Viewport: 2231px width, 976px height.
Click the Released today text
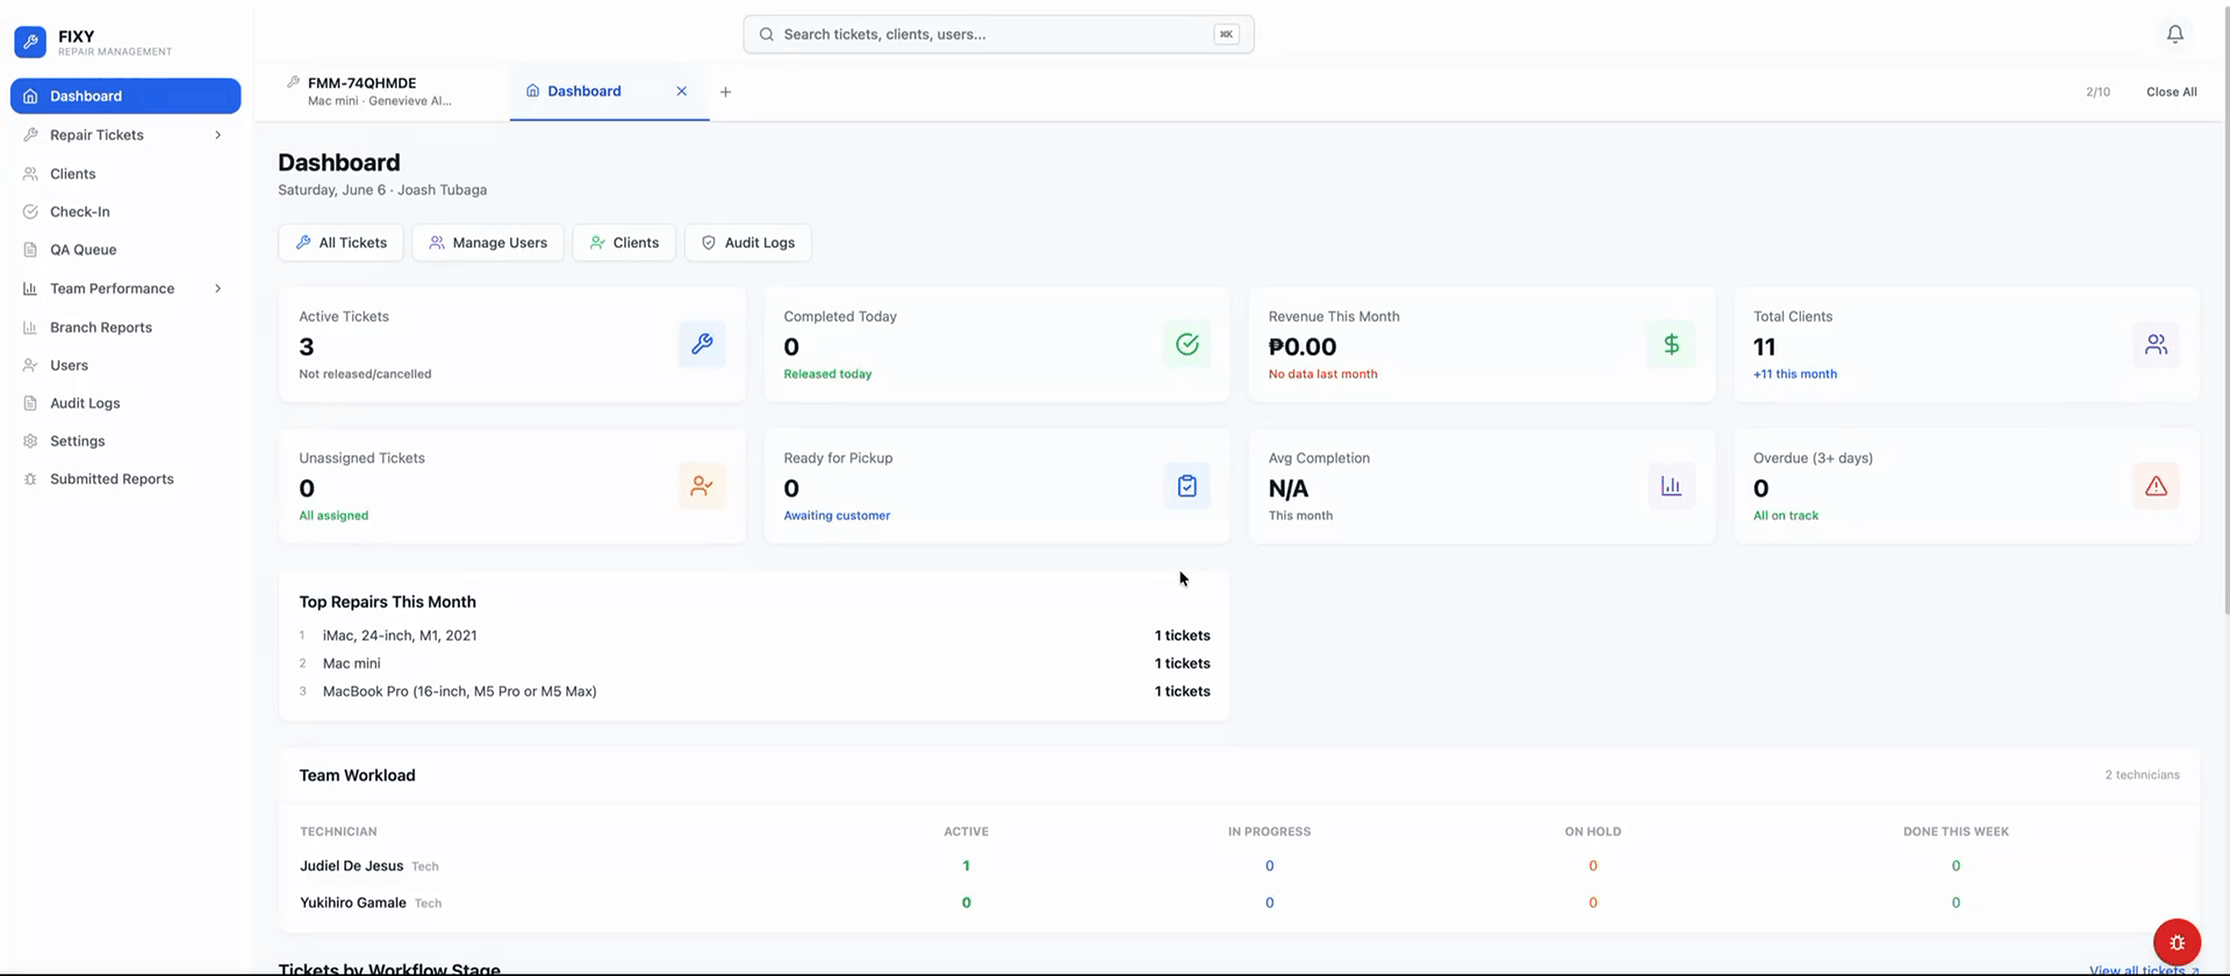point(828,374)
